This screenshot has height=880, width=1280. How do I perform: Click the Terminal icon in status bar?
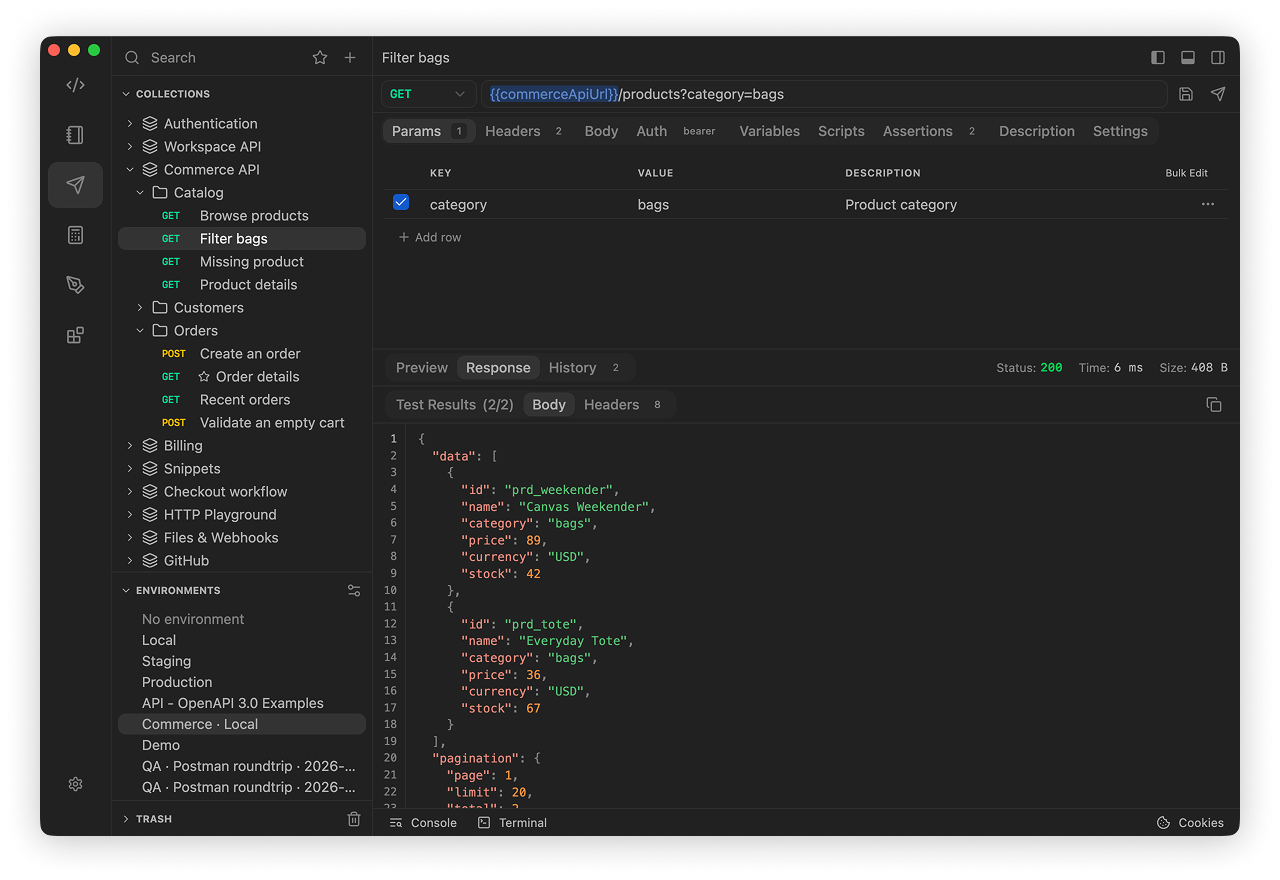coord(484,823)
